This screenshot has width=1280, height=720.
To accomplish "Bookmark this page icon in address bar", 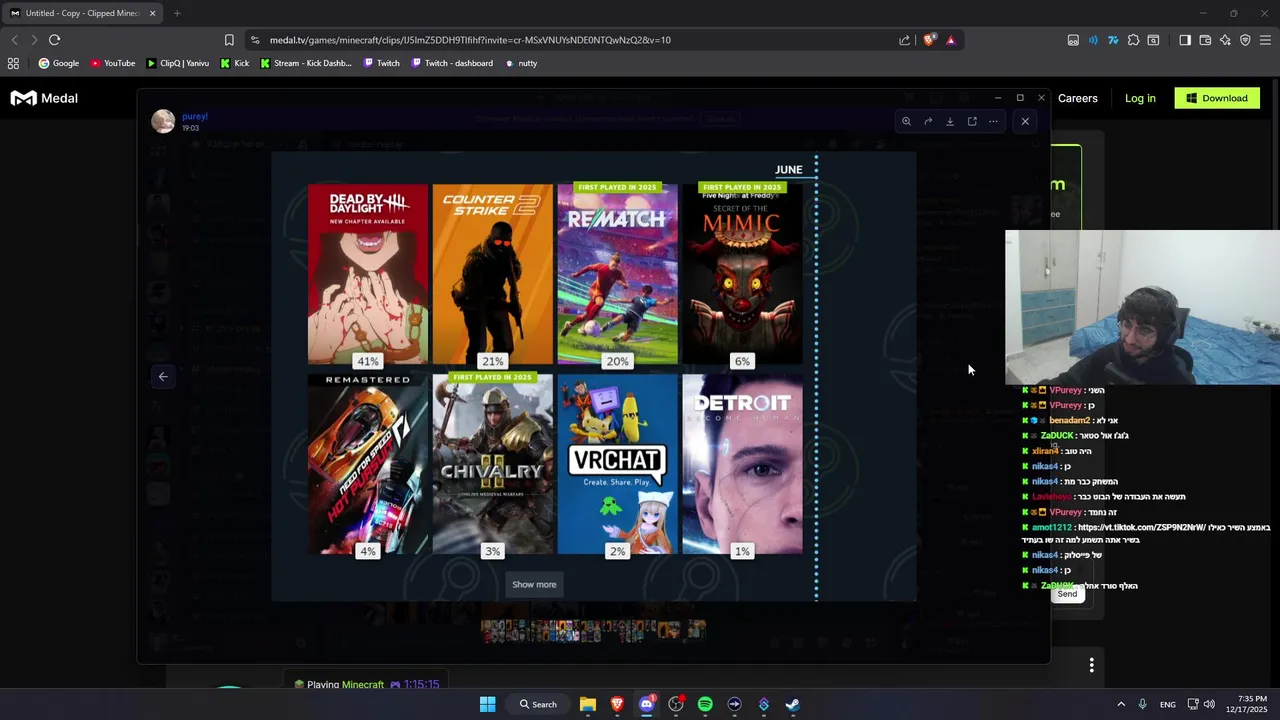I will click(229, 40).
